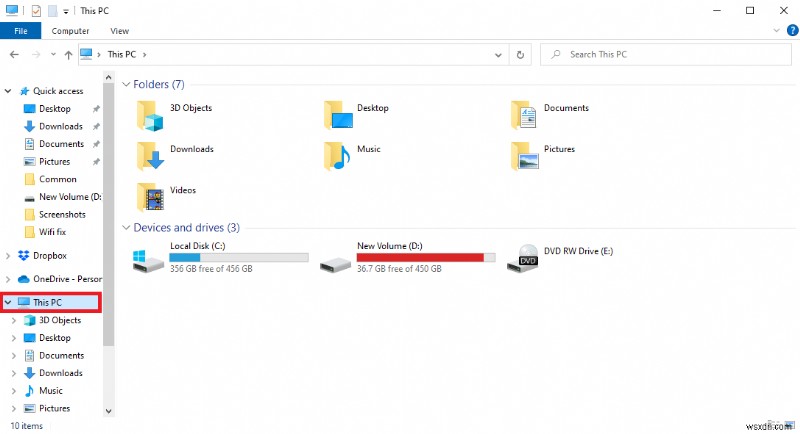The width and height of the screenshot is (800, 434).
Task: Click the system menu icon in title bar
Action: (12, 10)
